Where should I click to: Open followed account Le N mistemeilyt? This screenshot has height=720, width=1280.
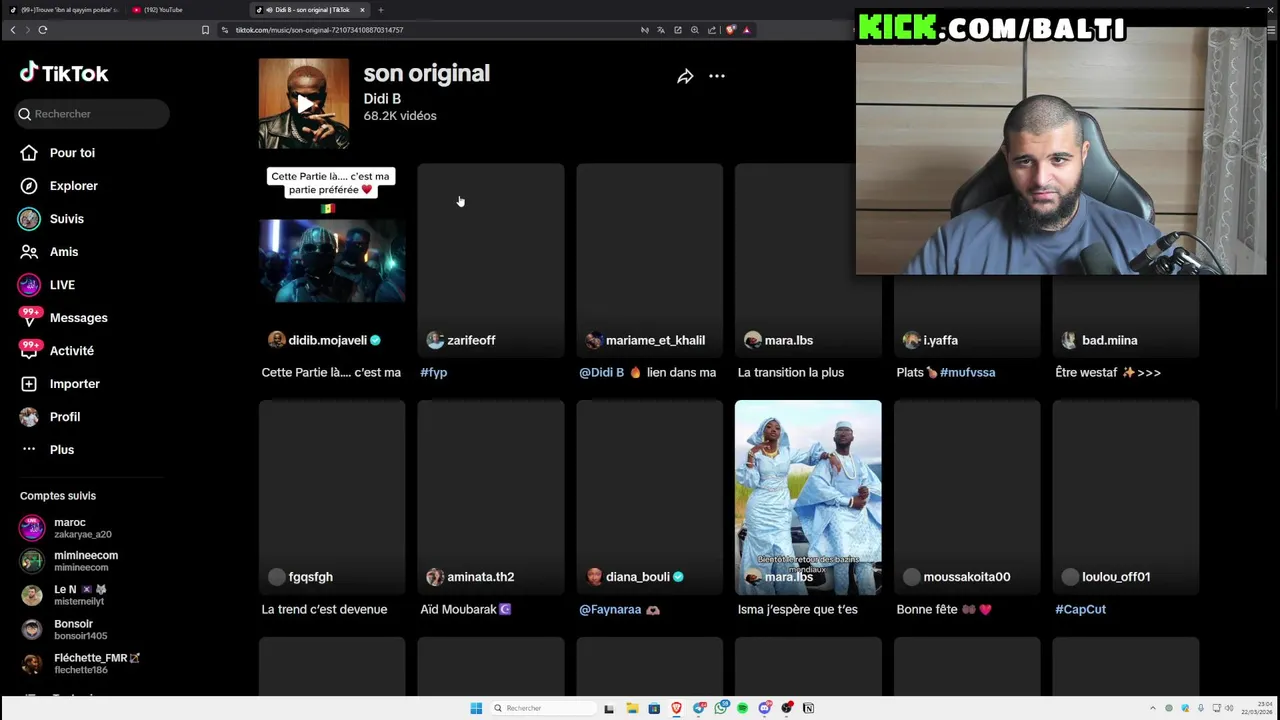click(64, 595)
